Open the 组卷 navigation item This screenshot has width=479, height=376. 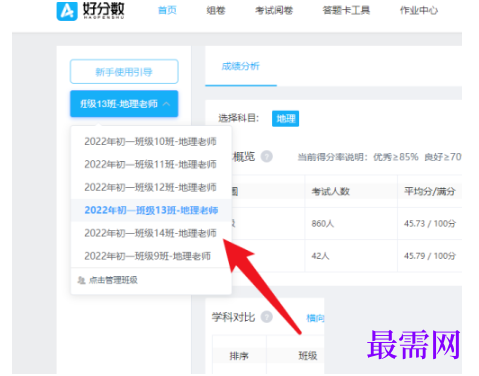point(216,11)
